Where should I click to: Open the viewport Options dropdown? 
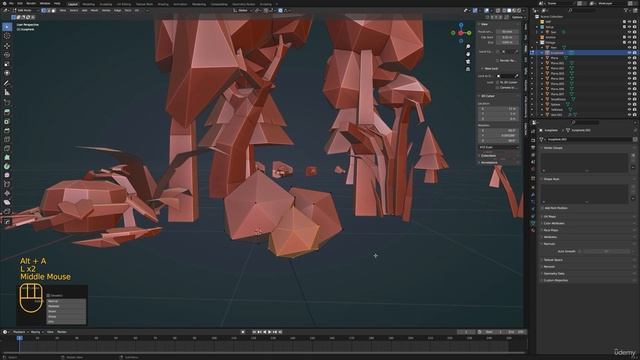[x=517, y=17]
